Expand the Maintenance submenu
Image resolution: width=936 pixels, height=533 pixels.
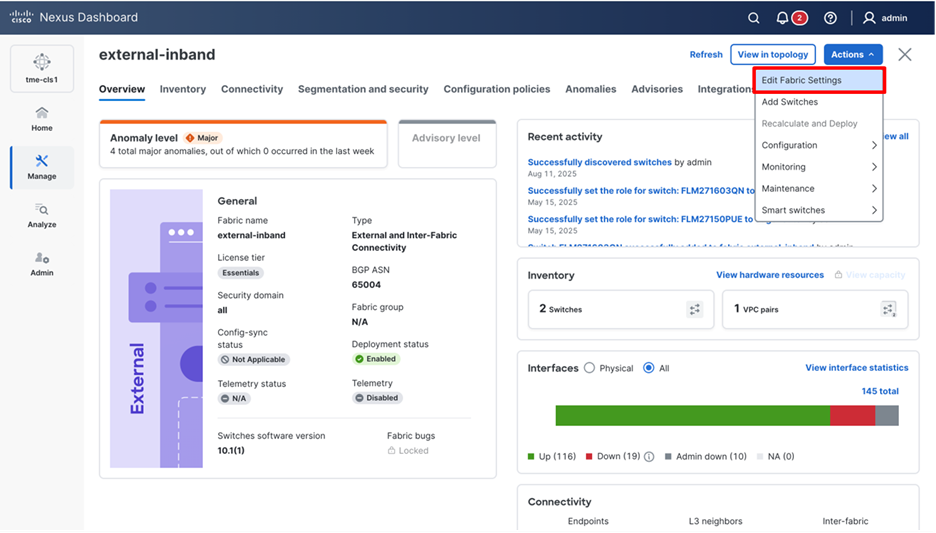tap(818, 189)
